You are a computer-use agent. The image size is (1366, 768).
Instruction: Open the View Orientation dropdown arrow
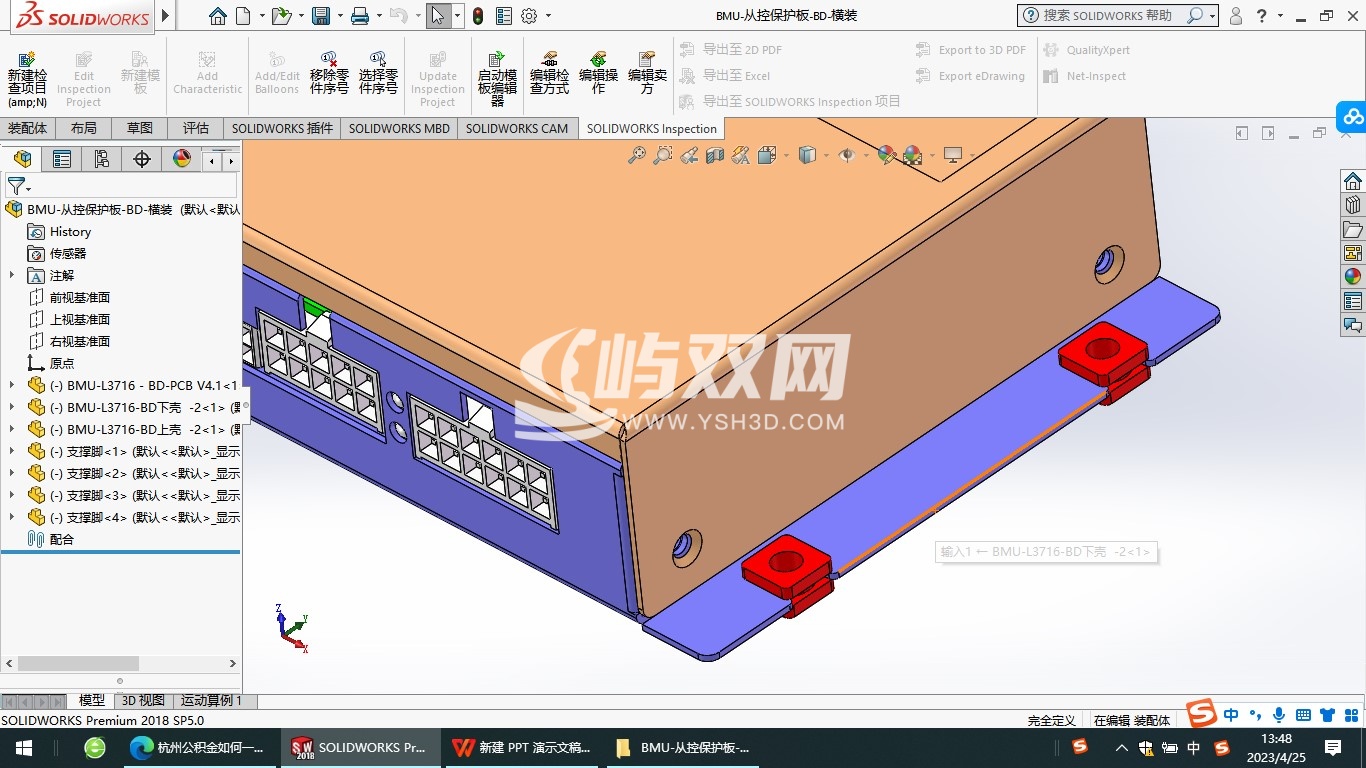[x=786, y=155]
